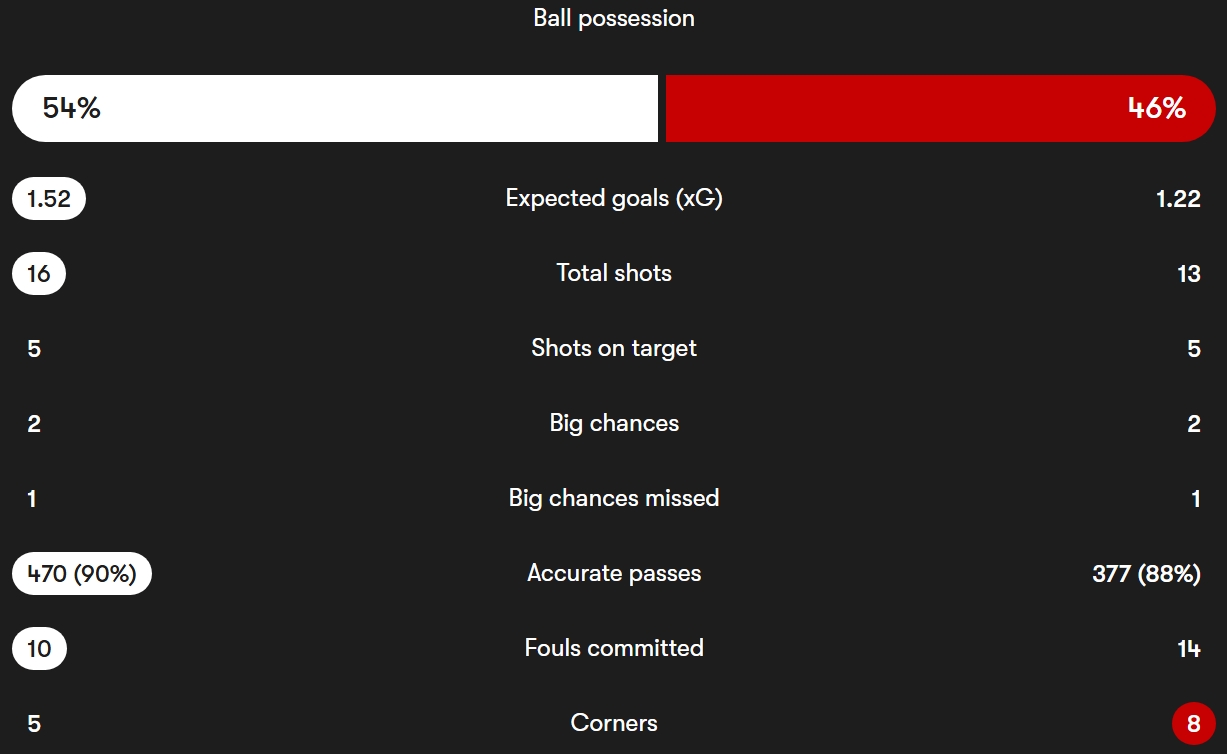Select the 16 total shots badge

click(x=39, y=274)
